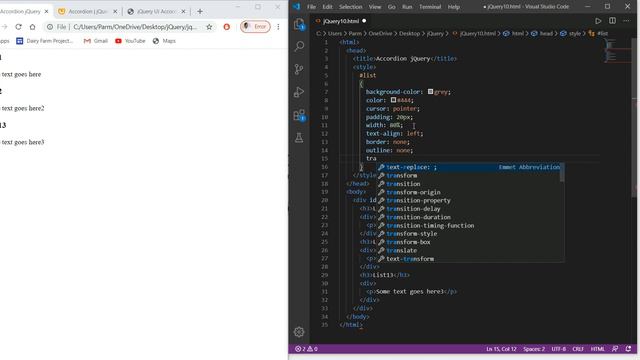This screenshot has height=360, width=640.
Task: Pick the transition suggestion
Action: (x=469, y=184)
